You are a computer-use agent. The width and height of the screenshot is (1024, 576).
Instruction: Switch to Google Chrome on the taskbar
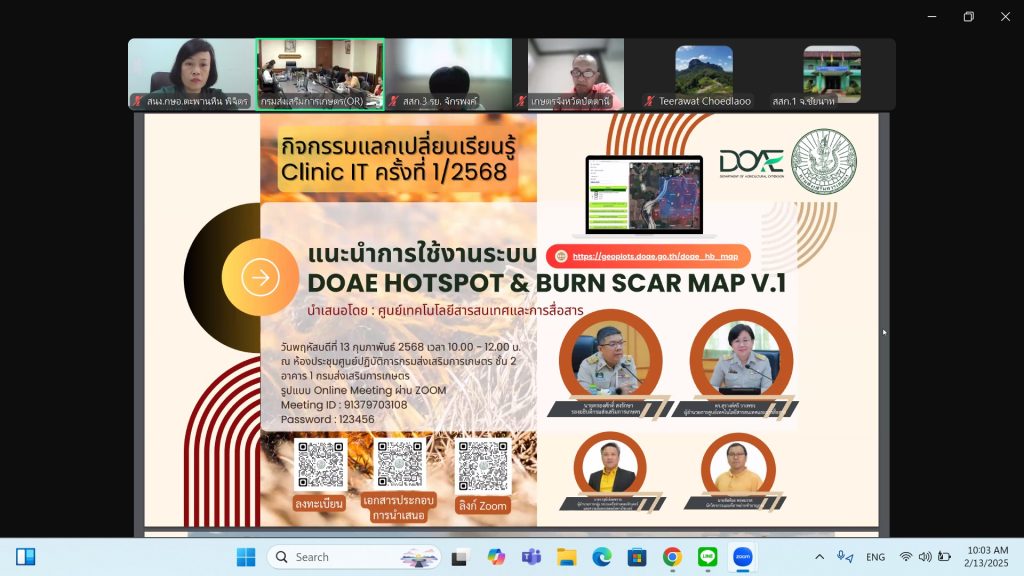673,557
